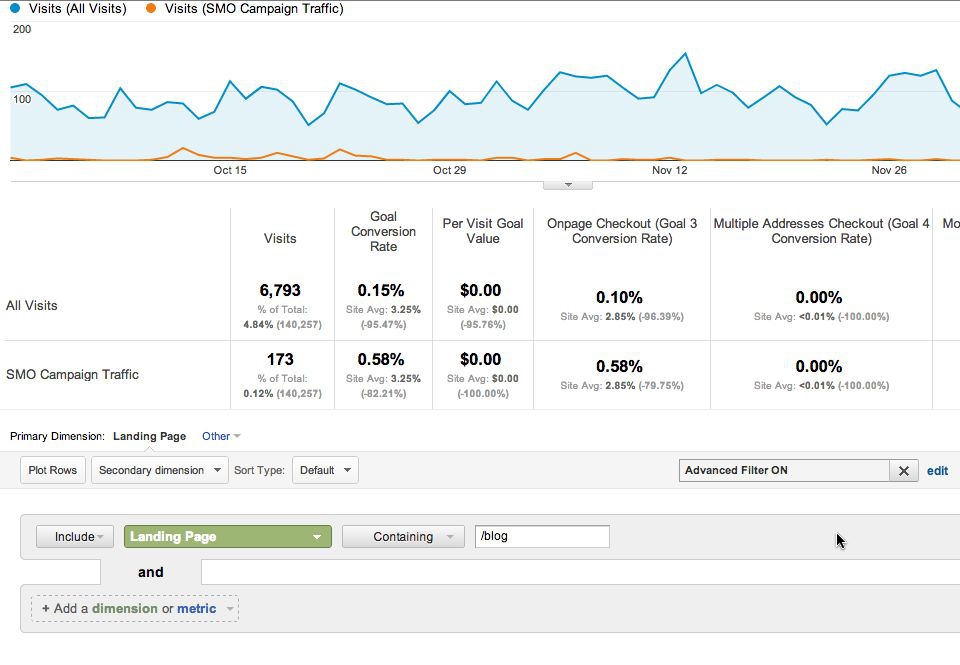Click the 6,793 visits value
Screen dimensions: 960x665
tap(280, 290)
